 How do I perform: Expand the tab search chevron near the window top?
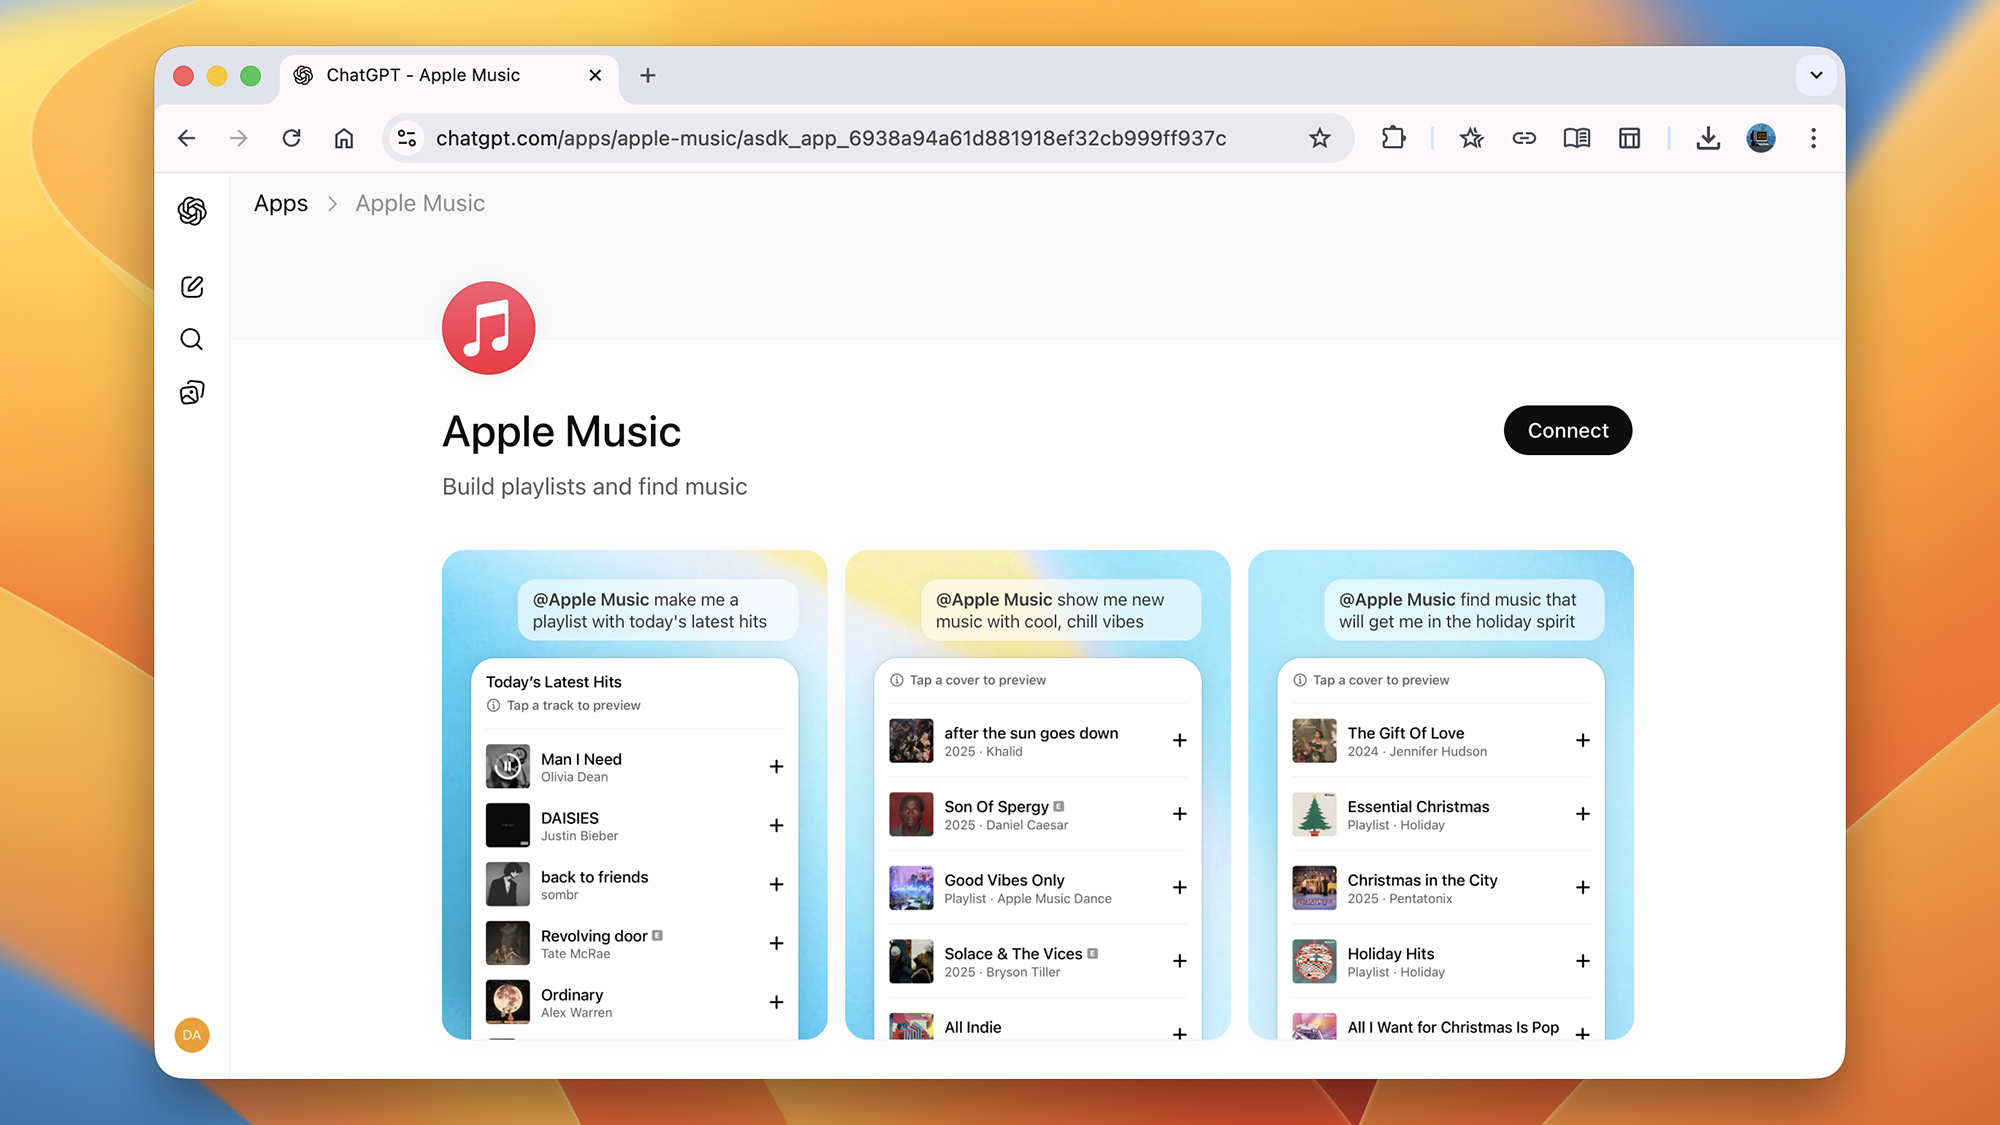1816,75
